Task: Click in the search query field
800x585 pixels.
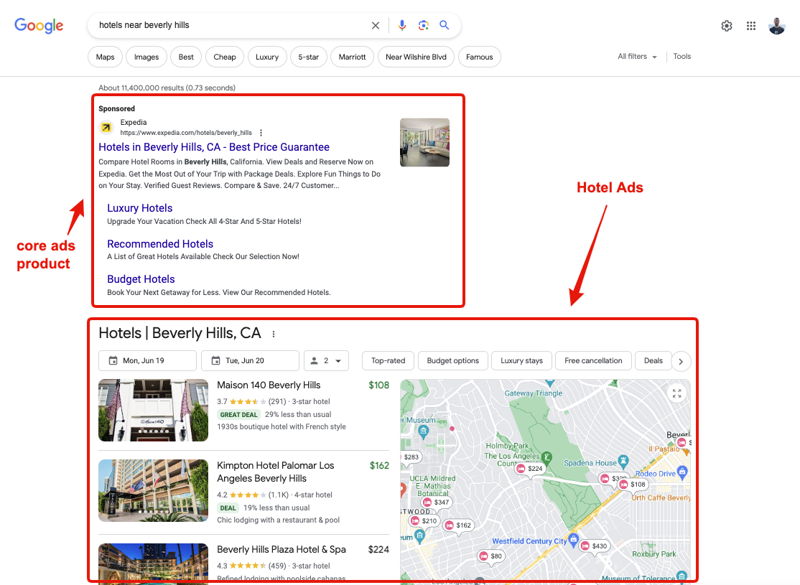Action: [x=230, y=25]
